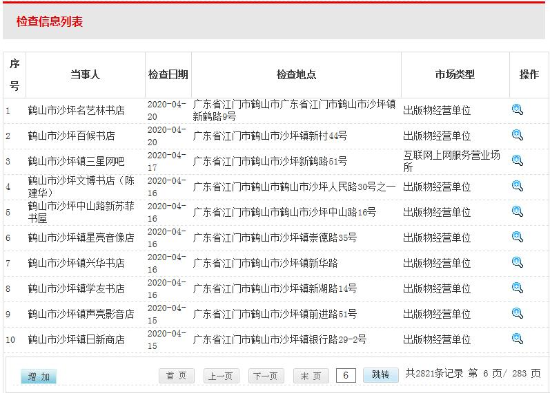Viewport: 550px width, 393px height.
Task: Click view icon for 鹤山市沙坪镇兴华书店
Action: tap(517, 262)
